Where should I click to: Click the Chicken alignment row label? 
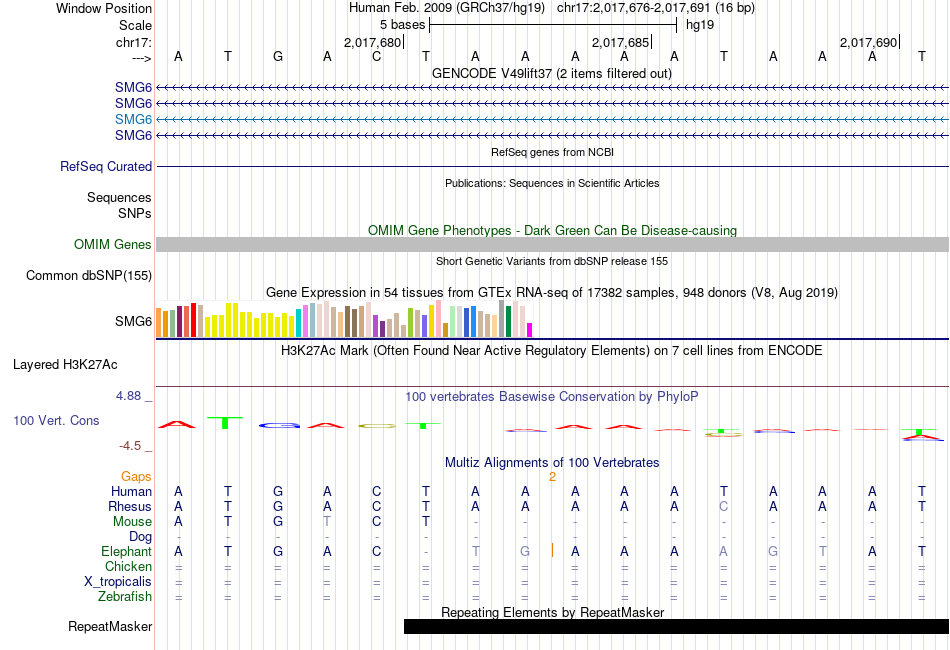point(128,566)
